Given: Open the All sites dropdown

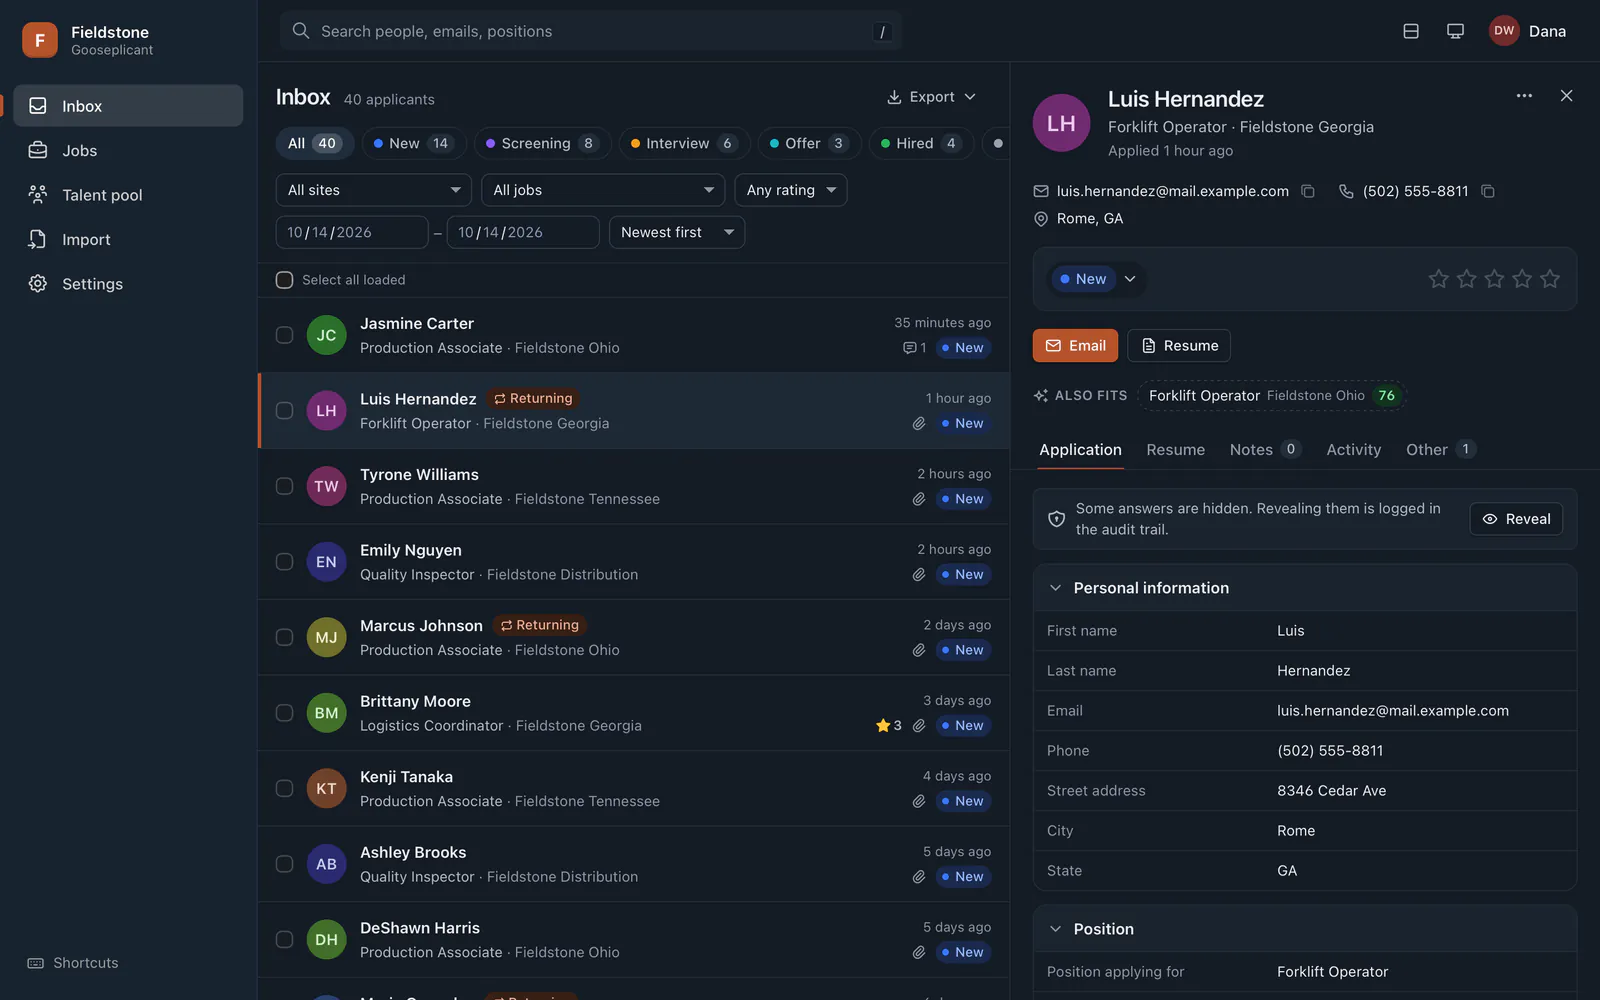Looking at the screenshot, I should [373, 190].
